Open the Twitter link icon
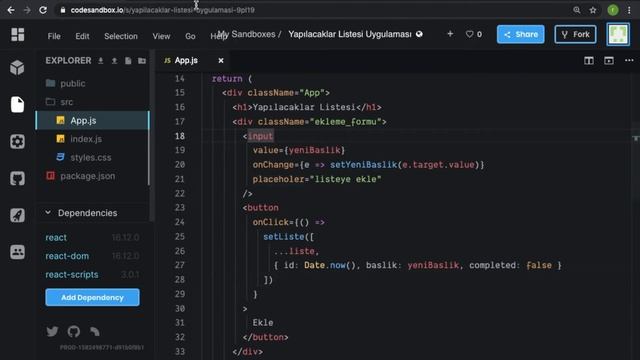The width and height of the screenshot is (640, 360). click(x=52, y=331)
